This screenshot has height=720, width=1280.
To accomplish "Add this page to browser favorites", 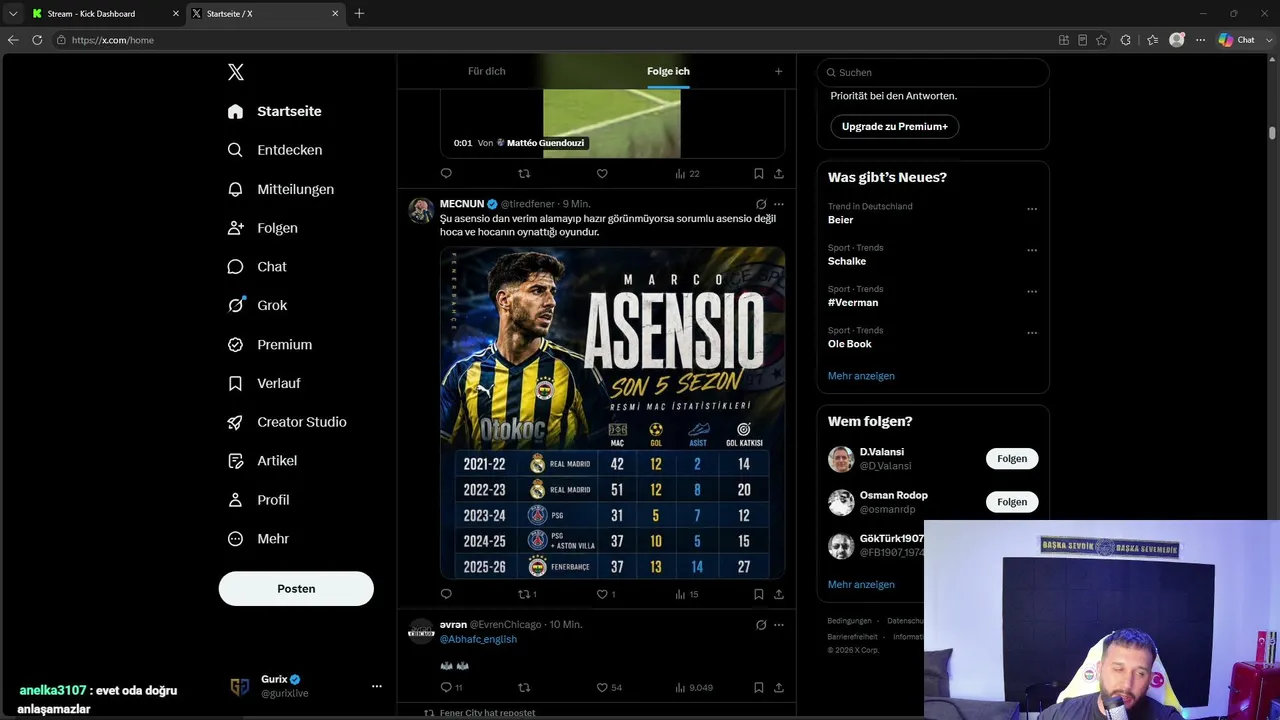I will point(1102,40).
